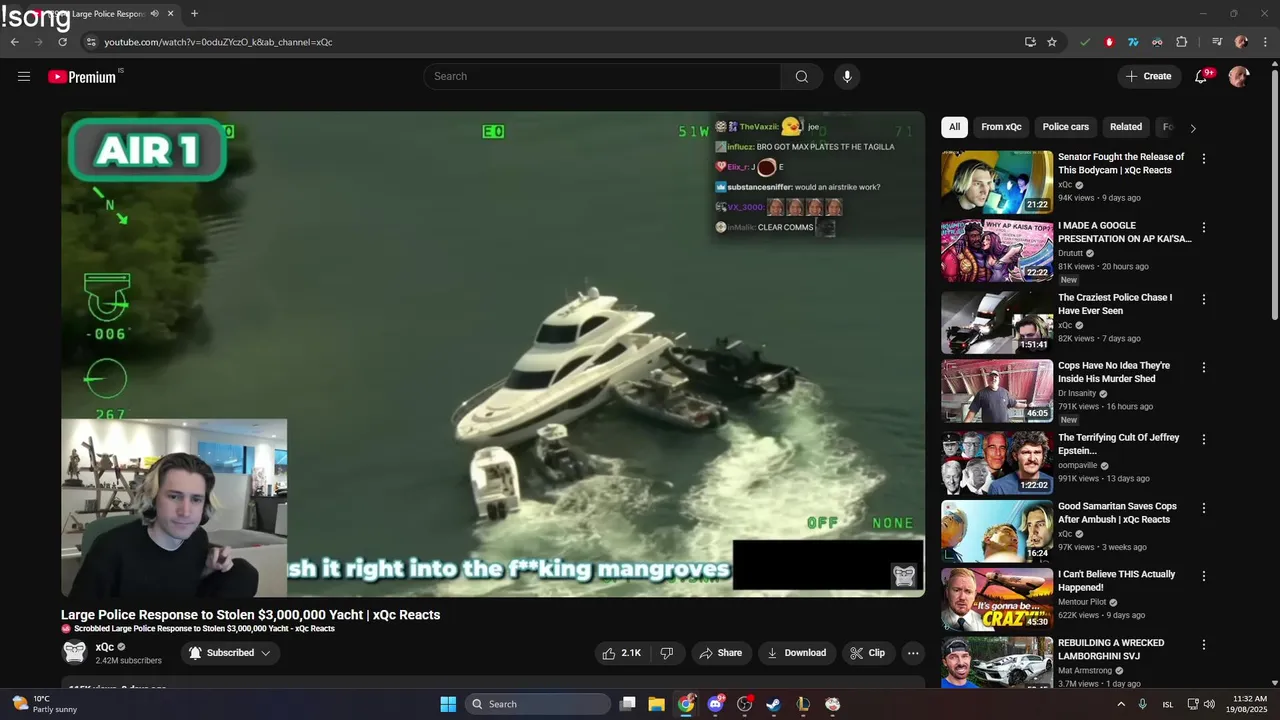Open xQc channel avatar under the video
Image resolution: width=1280 pixels, height=720 pixels.
tap(75, 653)
